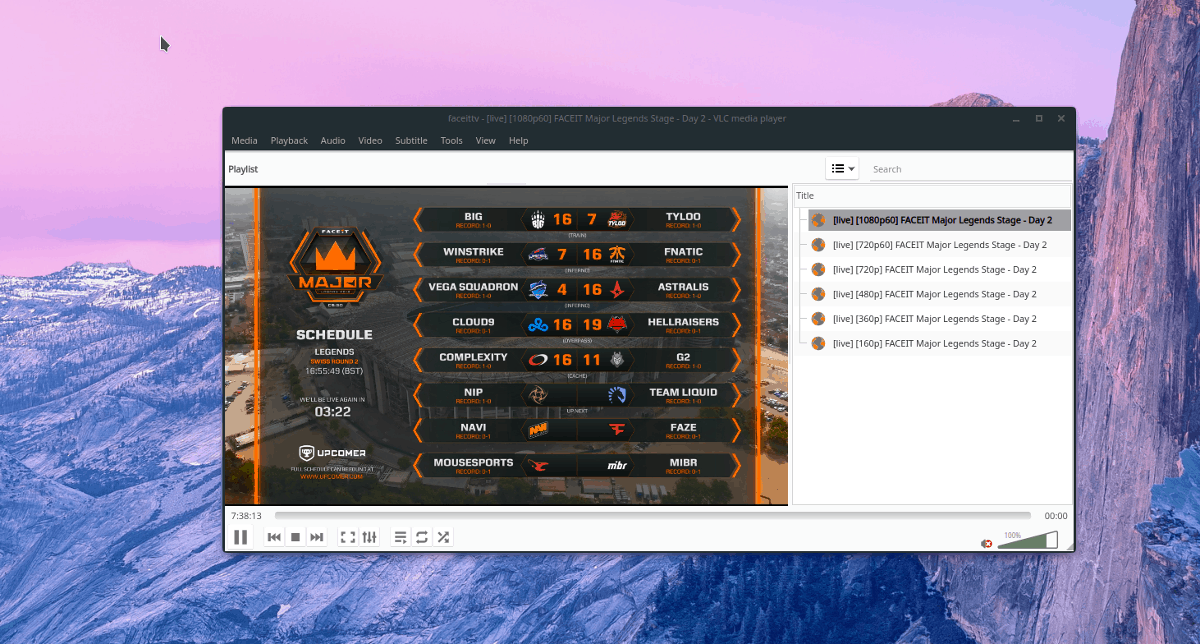This screenshot has height=644, width=1200.
Task: Stop playback using the stop icon
Action: coord(295,537)
